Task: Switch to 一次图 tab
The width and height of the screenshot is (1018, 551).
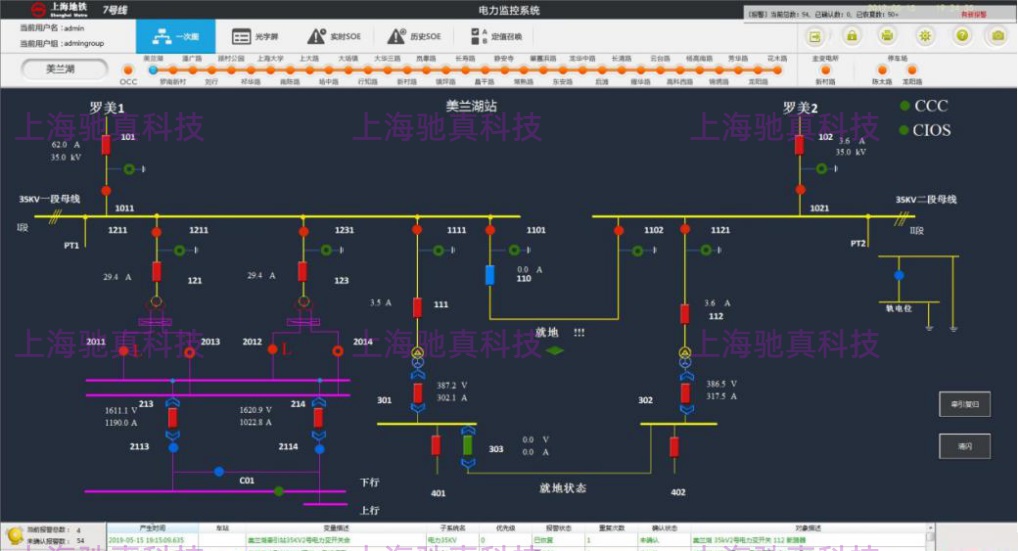Action: point(175,36)
